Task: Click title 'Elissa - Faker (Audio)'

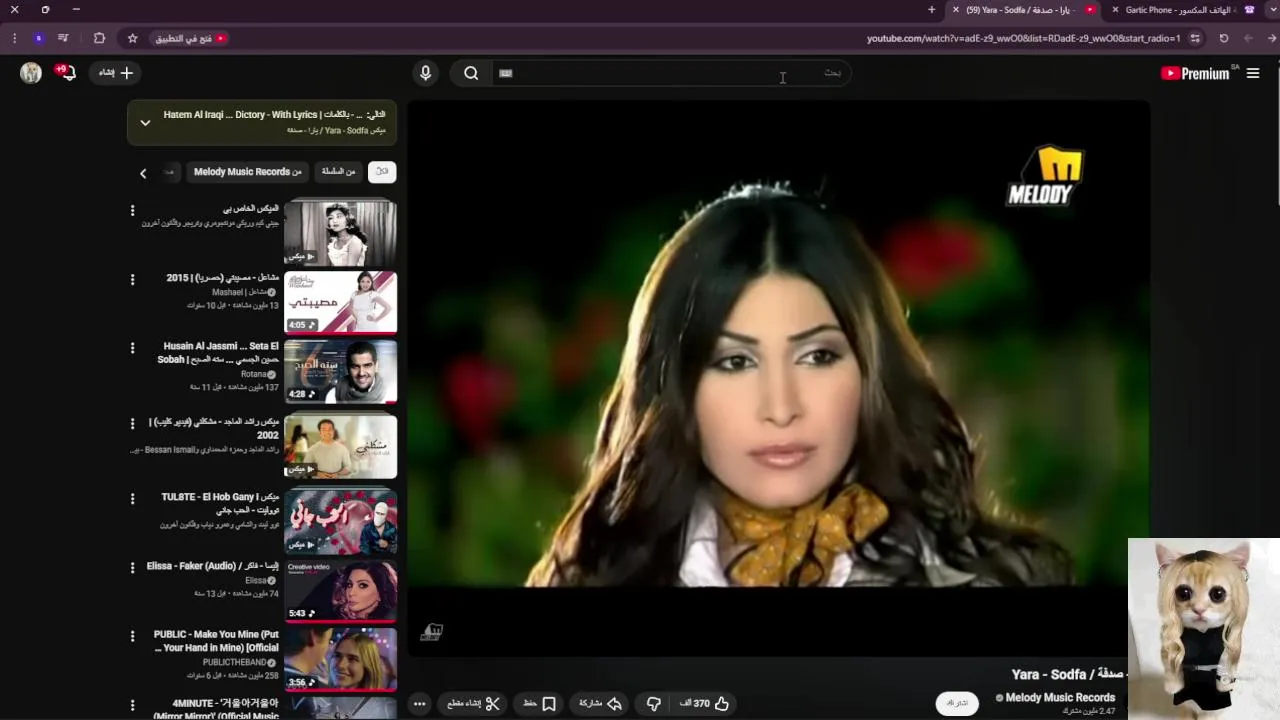Action: (213, 566)
